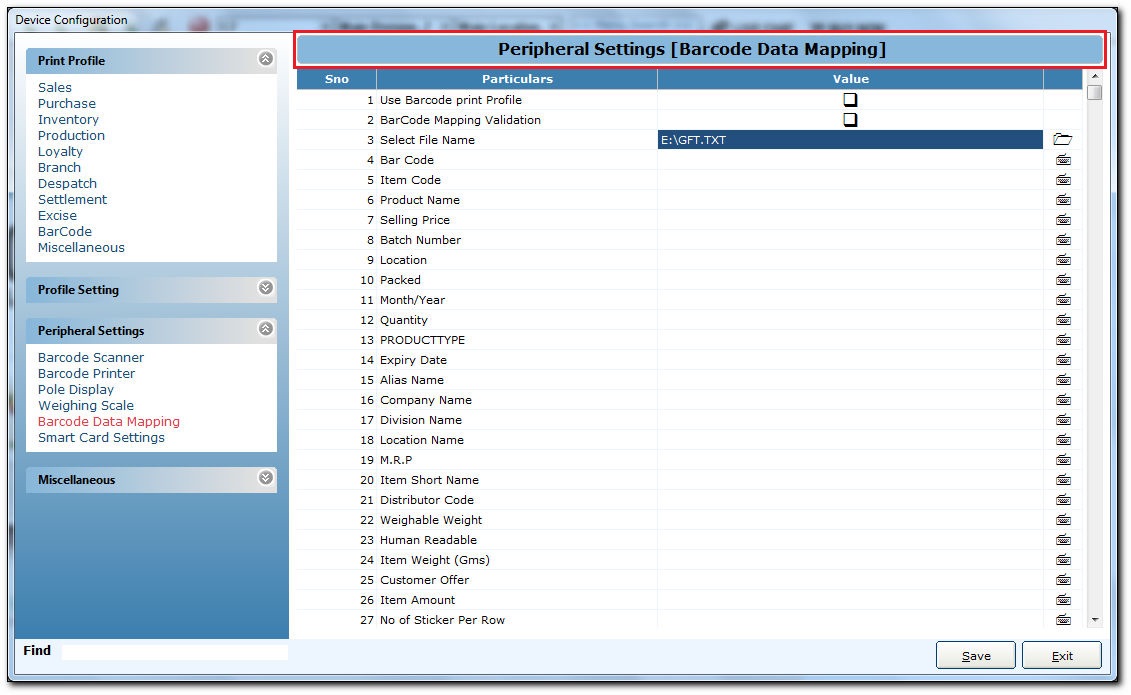Click keyboard icon in Packed row
Viewport: 1131px width, 695px height.
(1063, 280)
